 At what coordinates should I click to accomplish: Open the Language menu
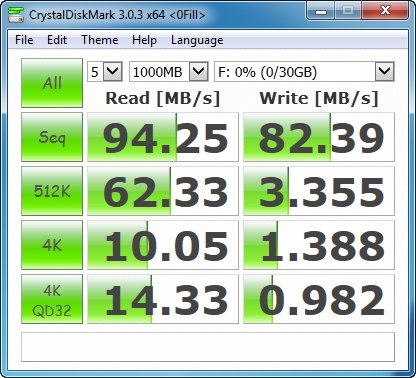197,40
